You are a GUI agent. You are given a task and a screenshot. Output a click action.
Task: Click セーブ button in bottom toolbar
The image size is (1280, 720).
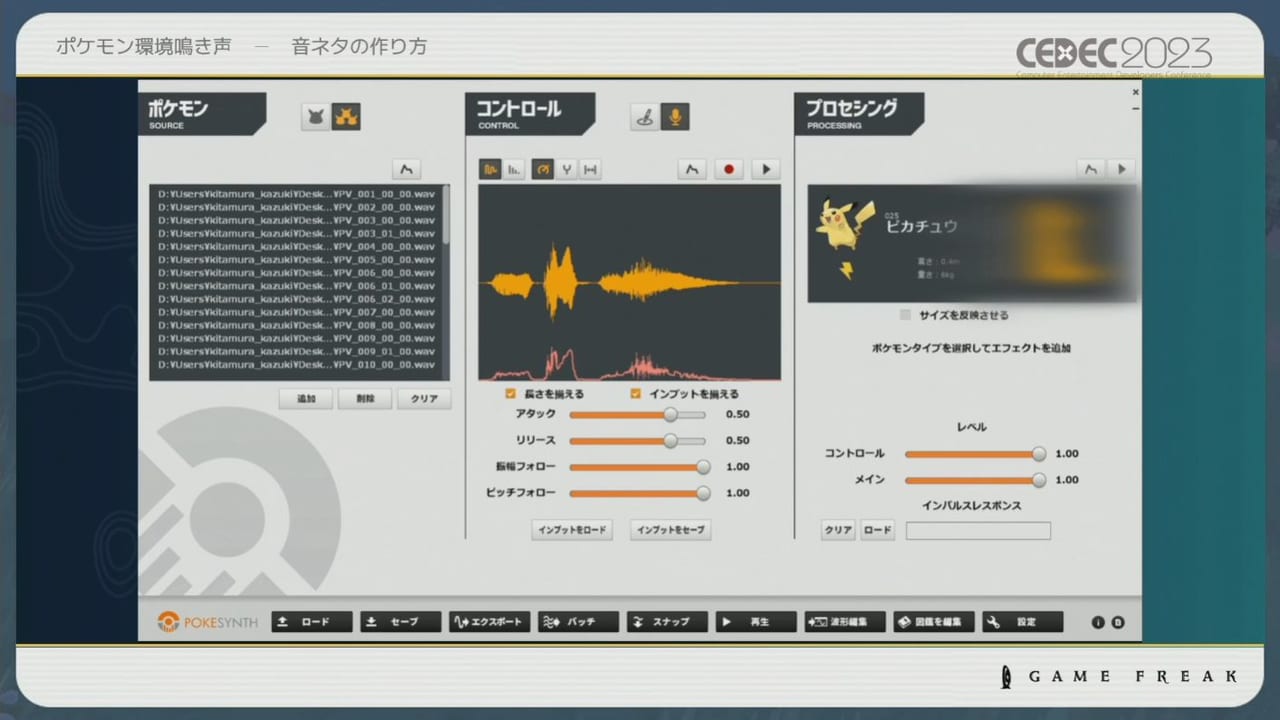click(x=401, y=622)
